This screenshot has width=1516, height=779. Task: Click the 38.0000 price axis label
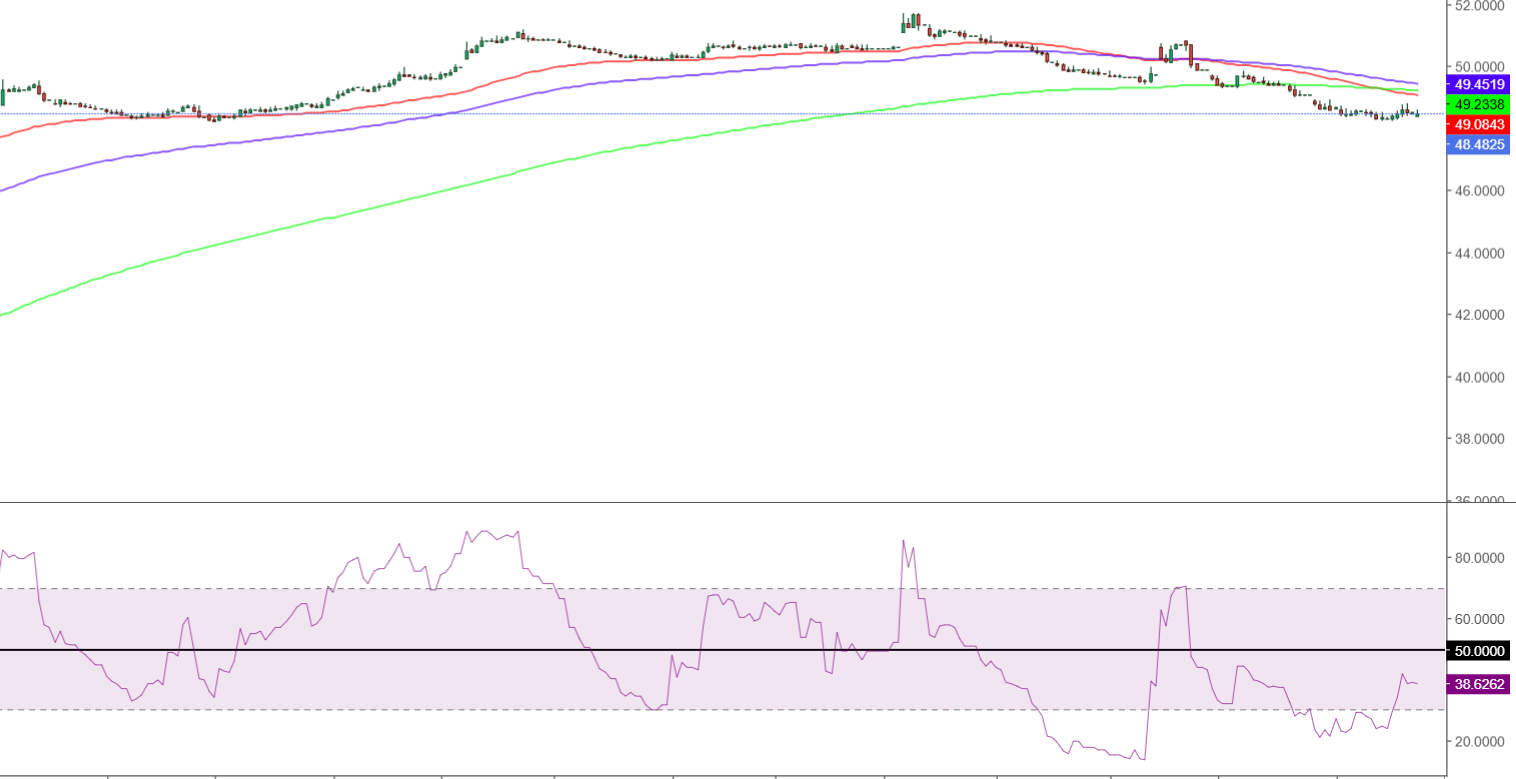(x=1481, y=439)
